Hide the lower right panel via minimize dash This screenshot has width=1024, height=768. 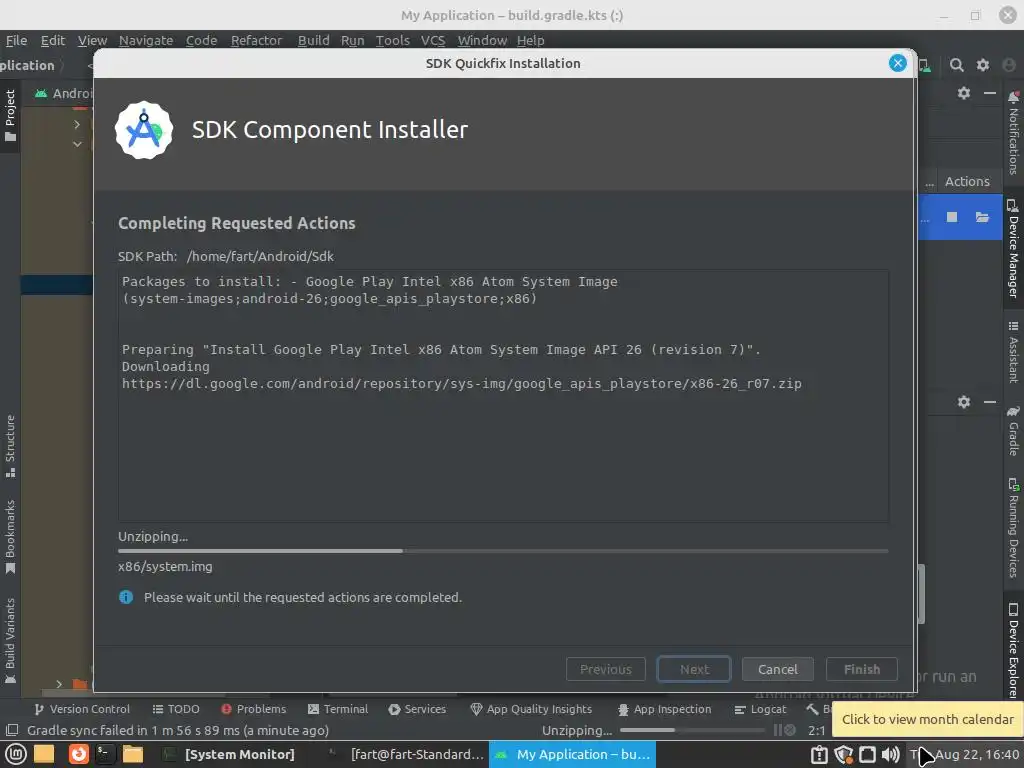[989, 402]
